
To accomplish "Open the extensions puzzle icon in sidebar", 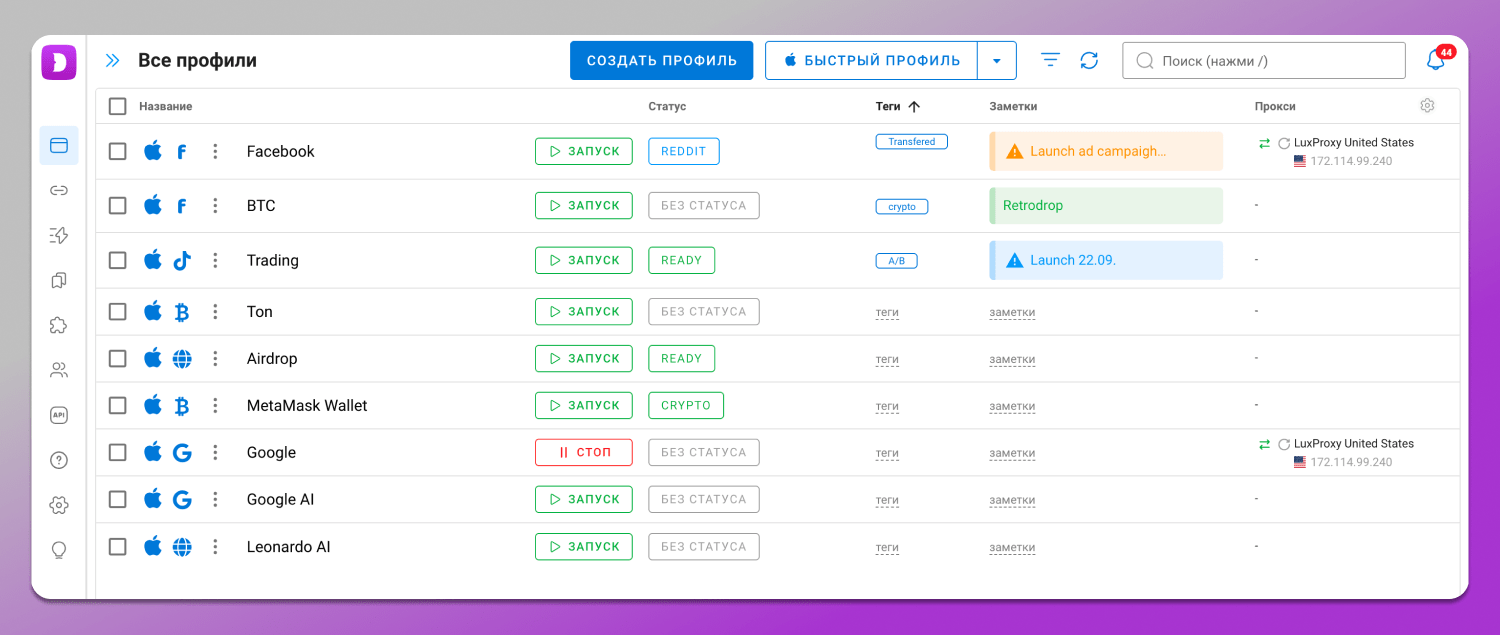I will (x=59, y=325).
